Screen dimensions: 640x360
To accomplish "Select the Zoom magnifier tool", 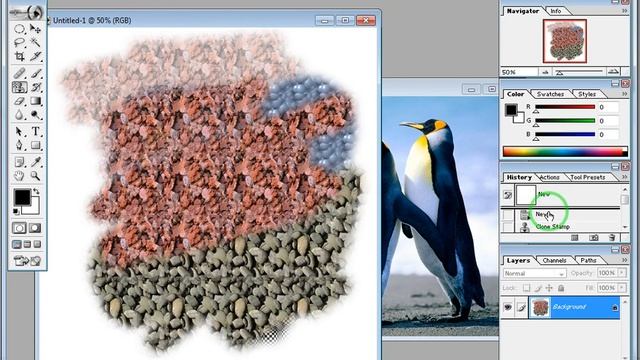I will click(x=36, y=176).
